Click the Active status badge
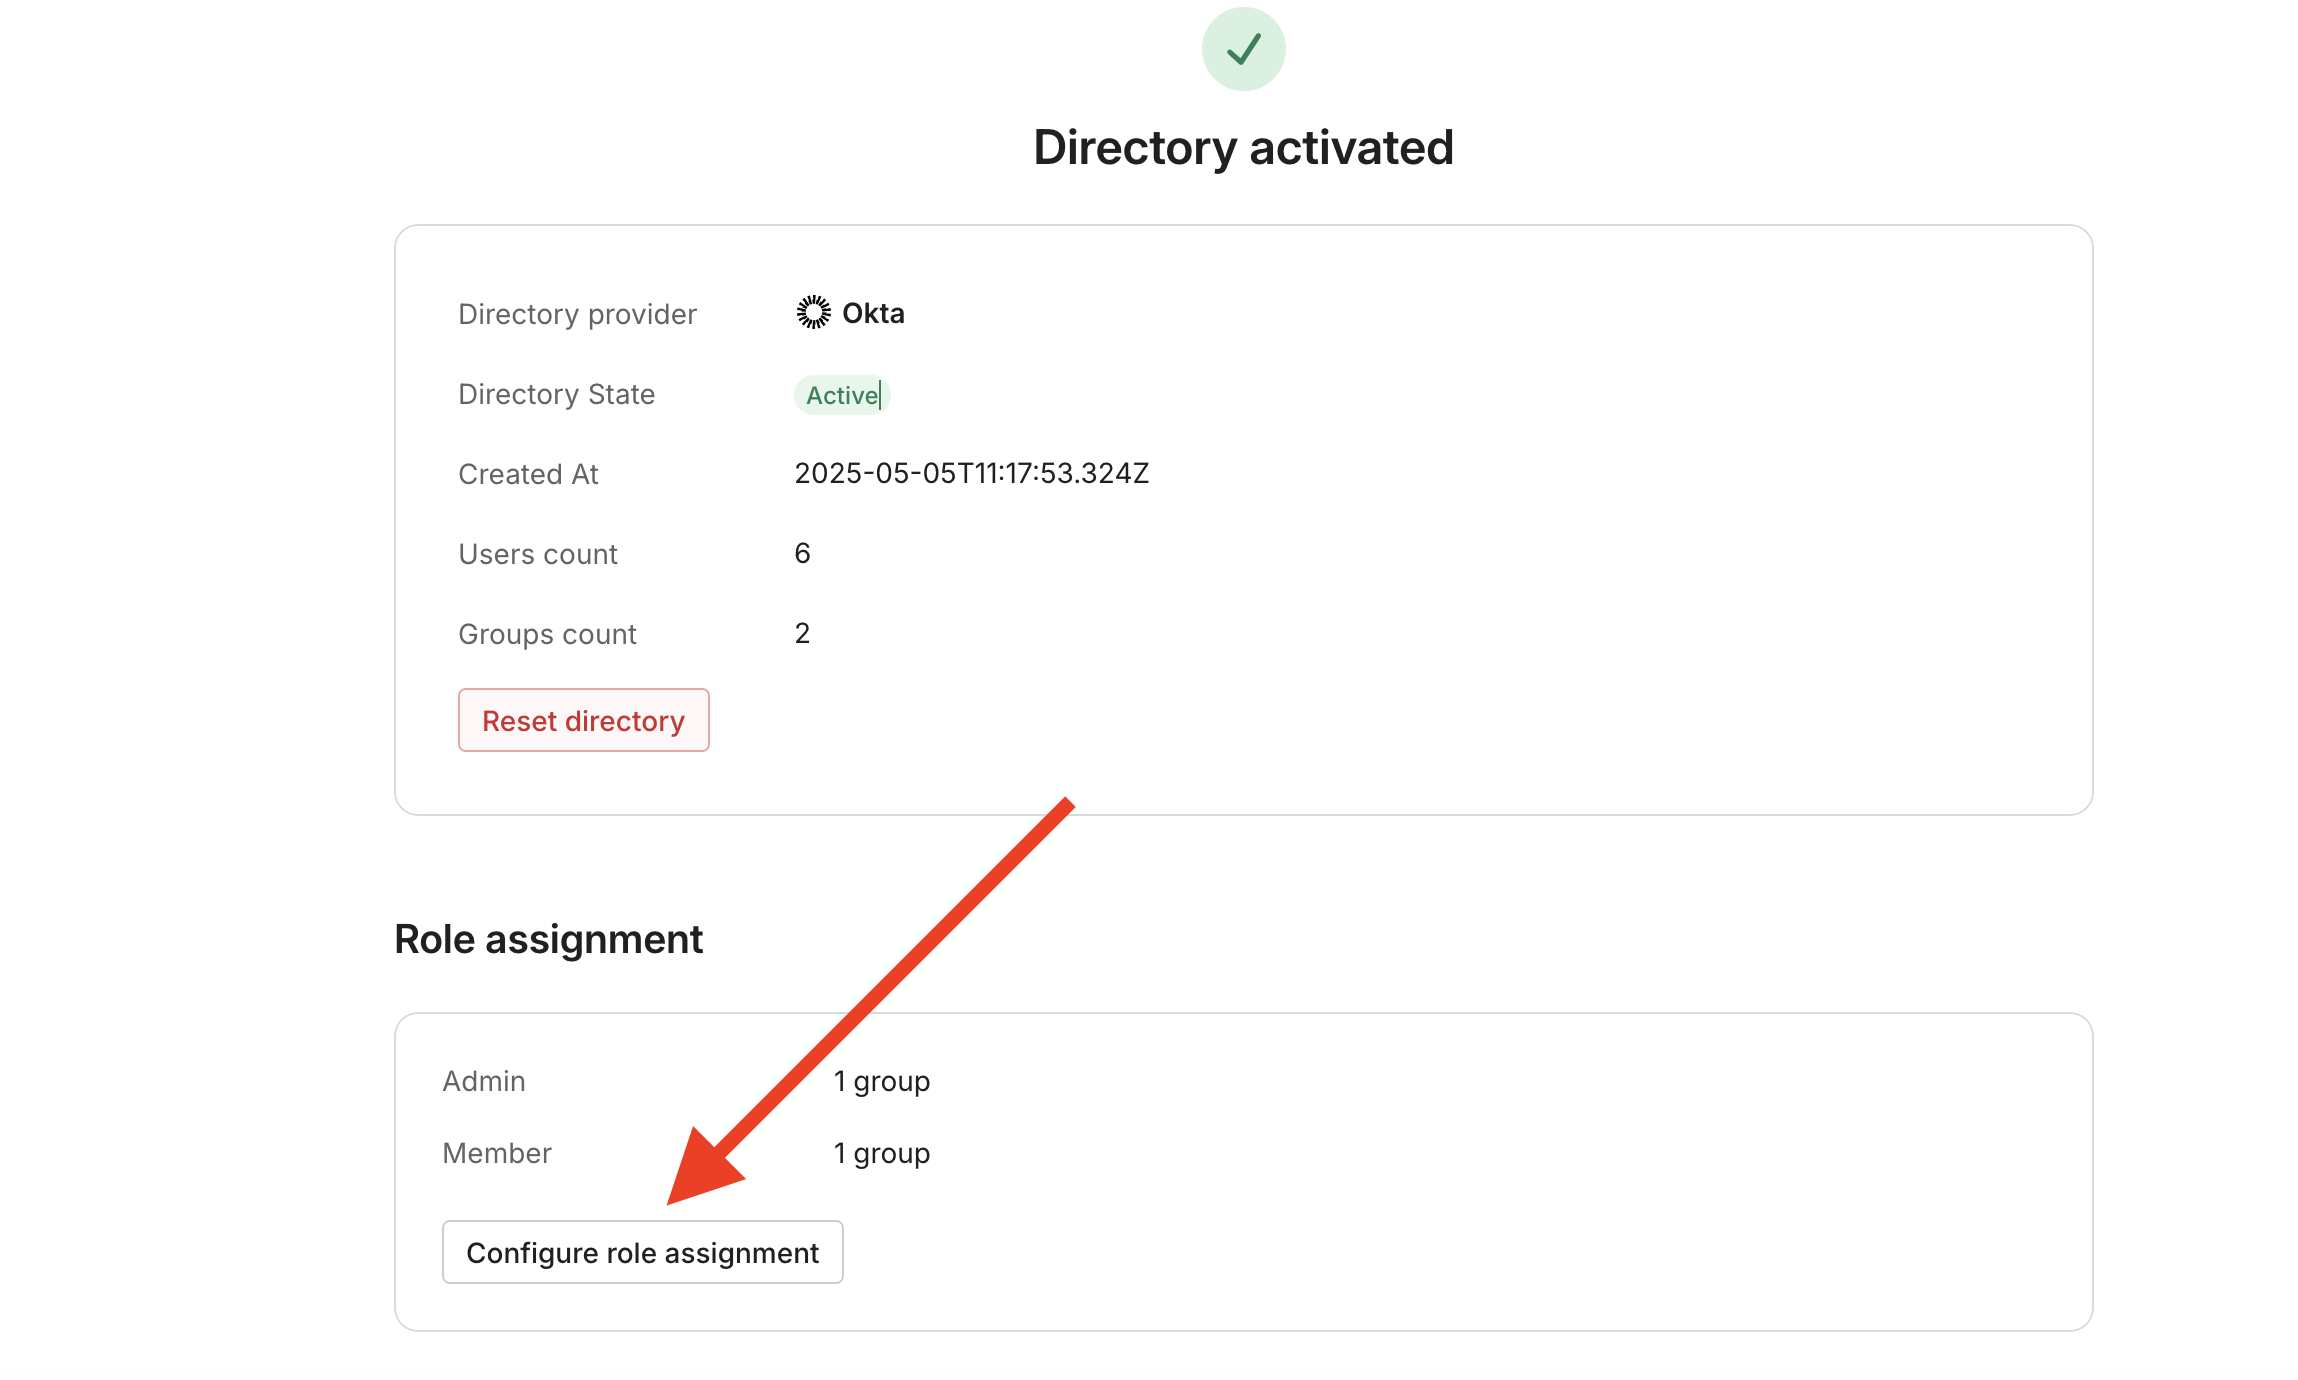The height and width of the screenshot is (1380, 2298). tap(842, 394)
